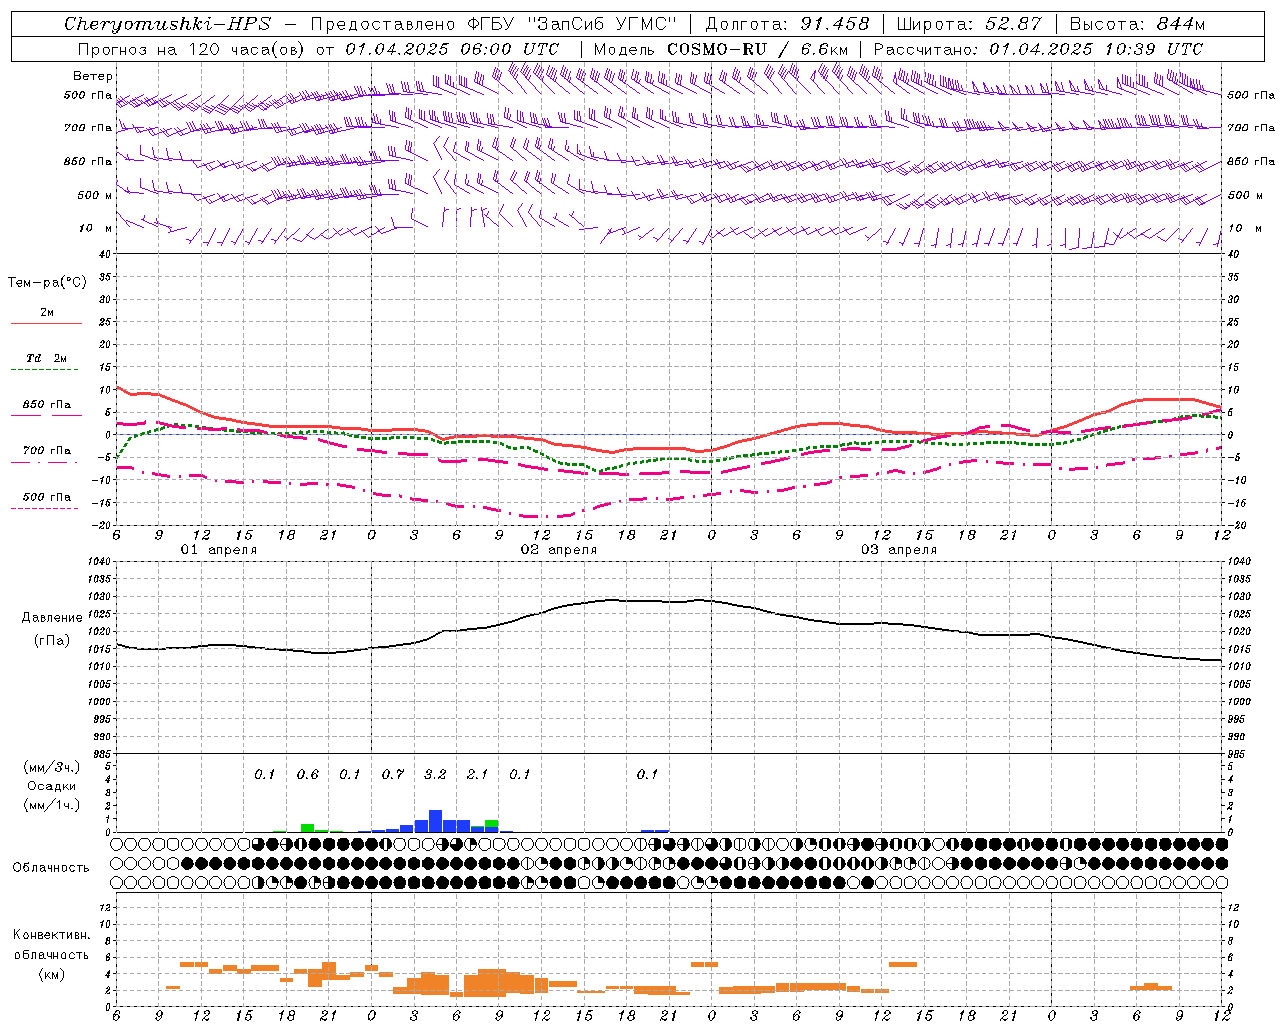1280x1024 pixels.
Task: Click the '01 апреля' date label
Action: pos(219,550)
